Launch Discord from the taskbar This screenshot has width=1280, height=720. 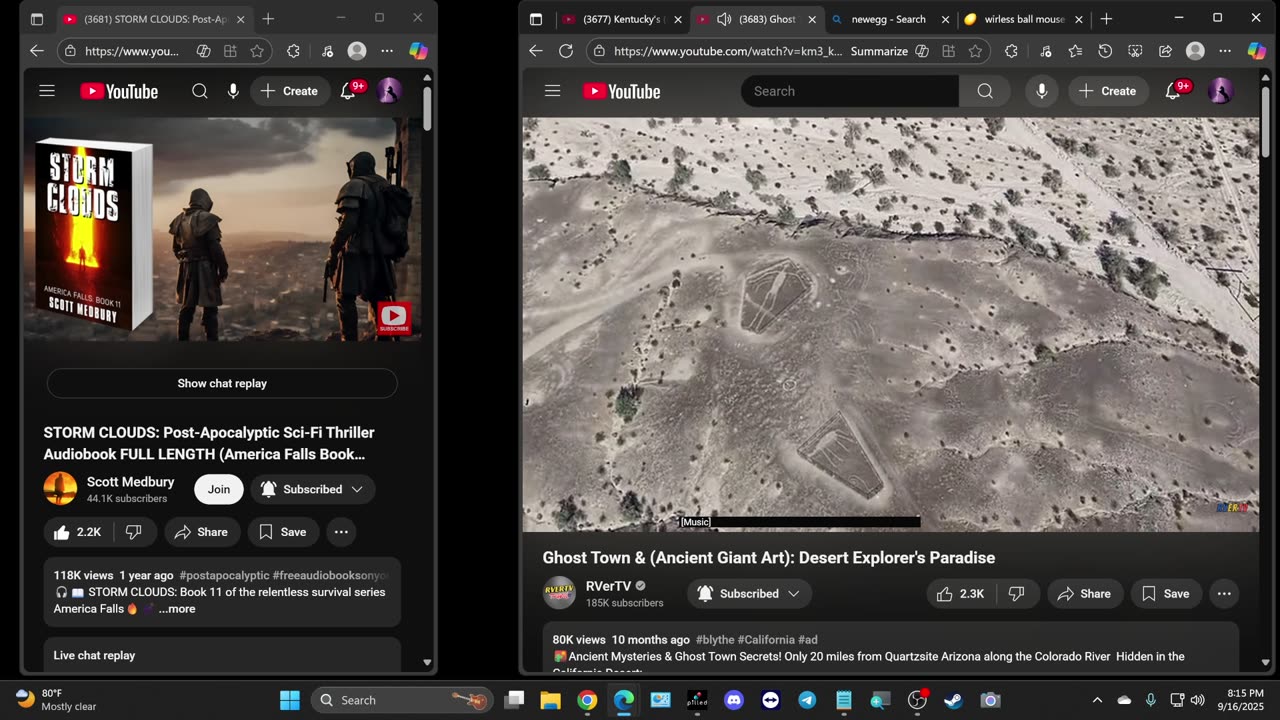734,700
